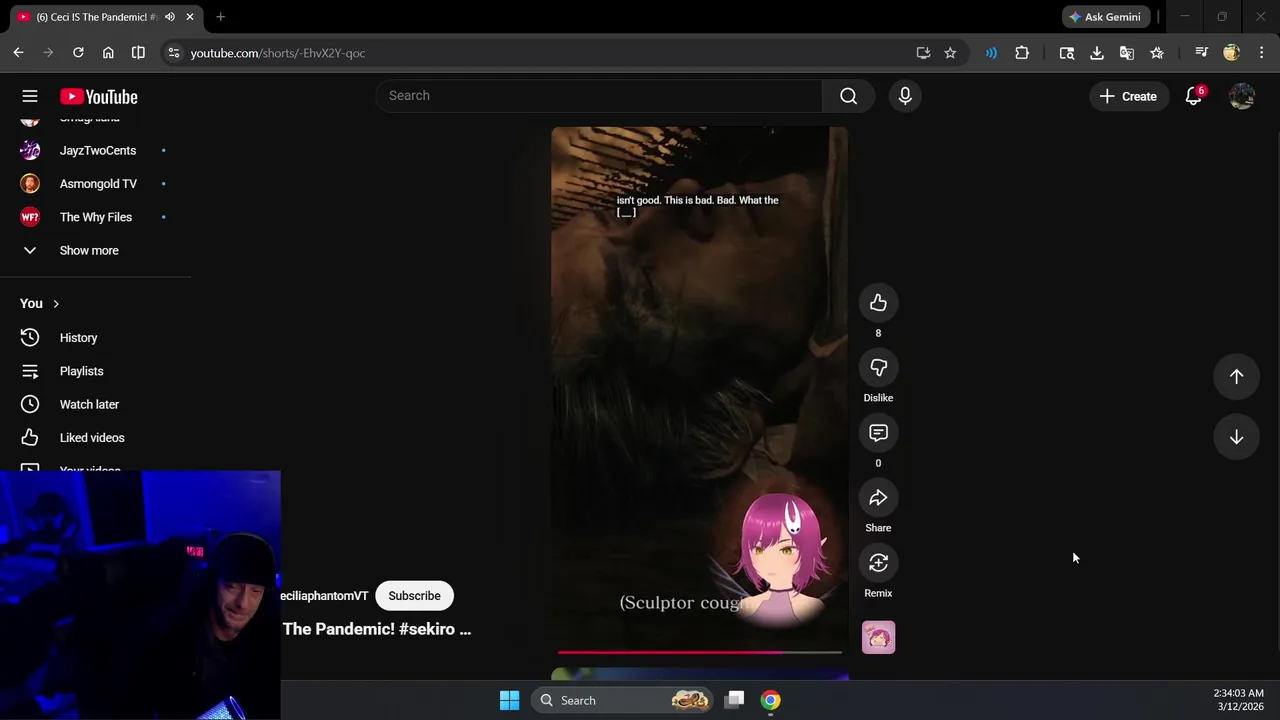
Task: Go to previous Short with up arrow
Action: click(1236, 376)
